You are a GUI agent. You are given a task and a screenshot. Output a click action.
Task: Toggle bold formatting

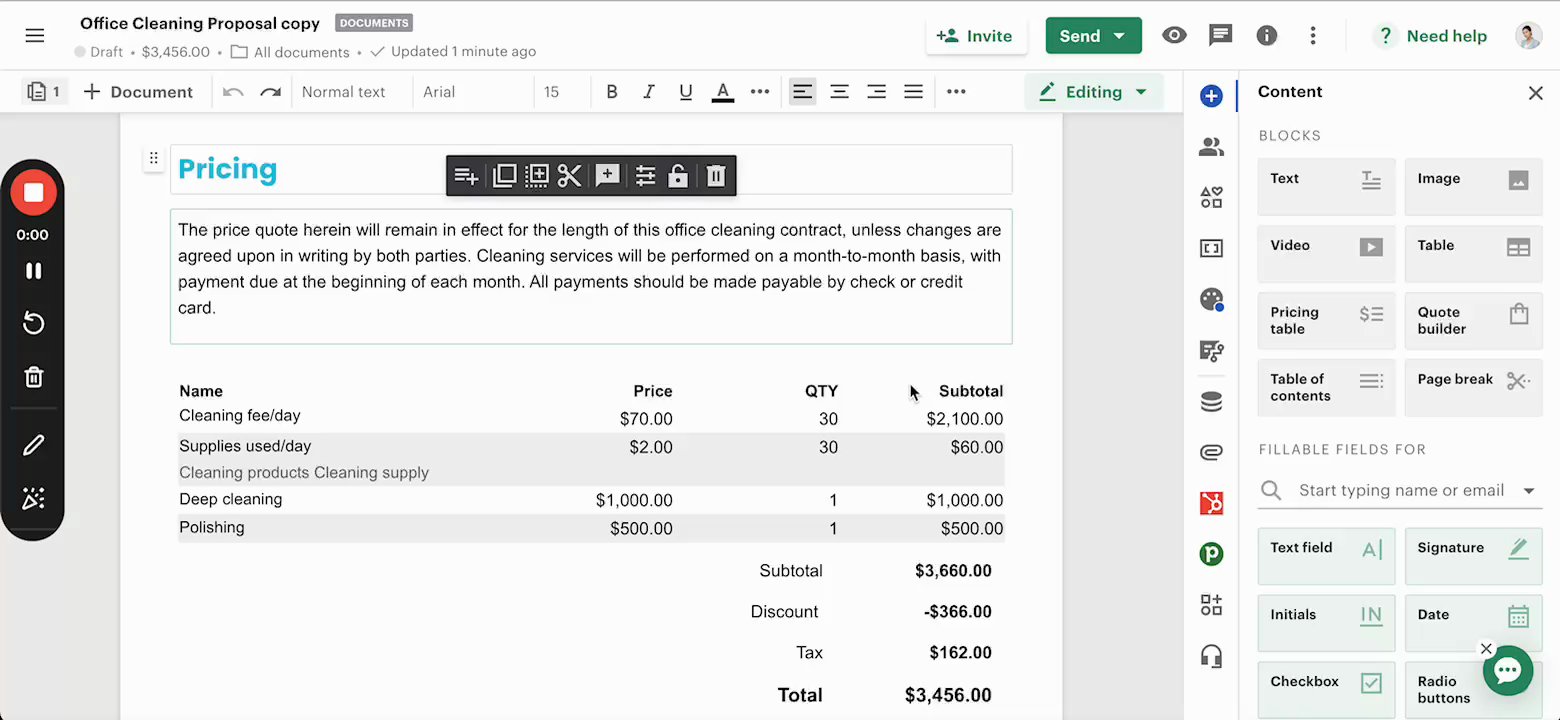pos(612,92)
